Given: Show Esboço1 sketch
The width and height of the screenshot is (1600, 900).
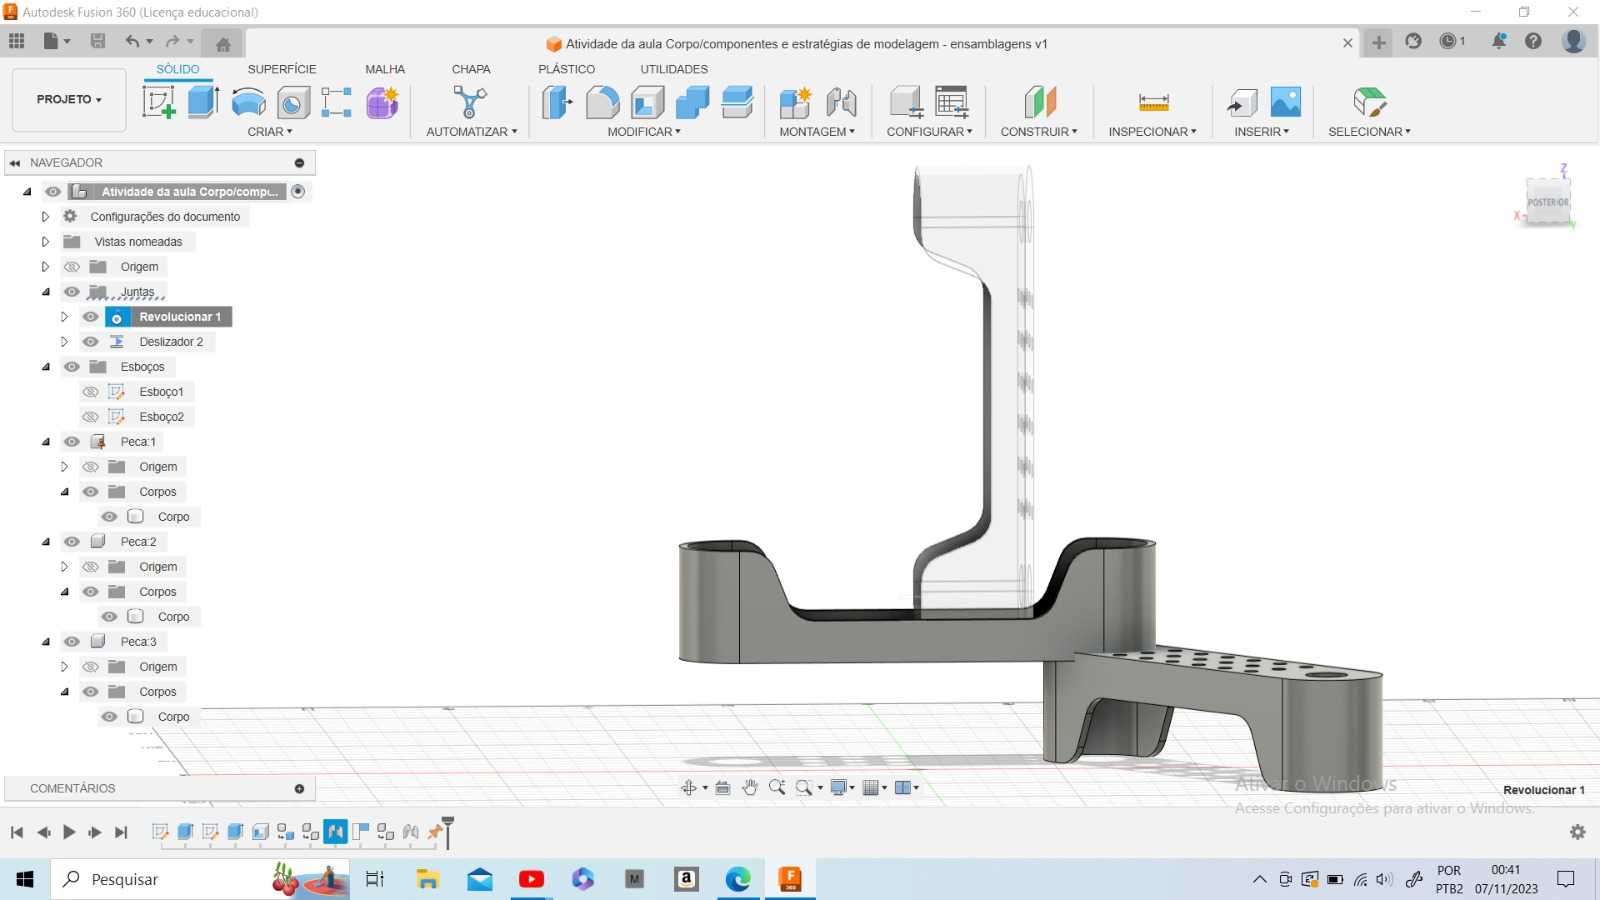Looking at the screenshot, I should click(91, 392).
